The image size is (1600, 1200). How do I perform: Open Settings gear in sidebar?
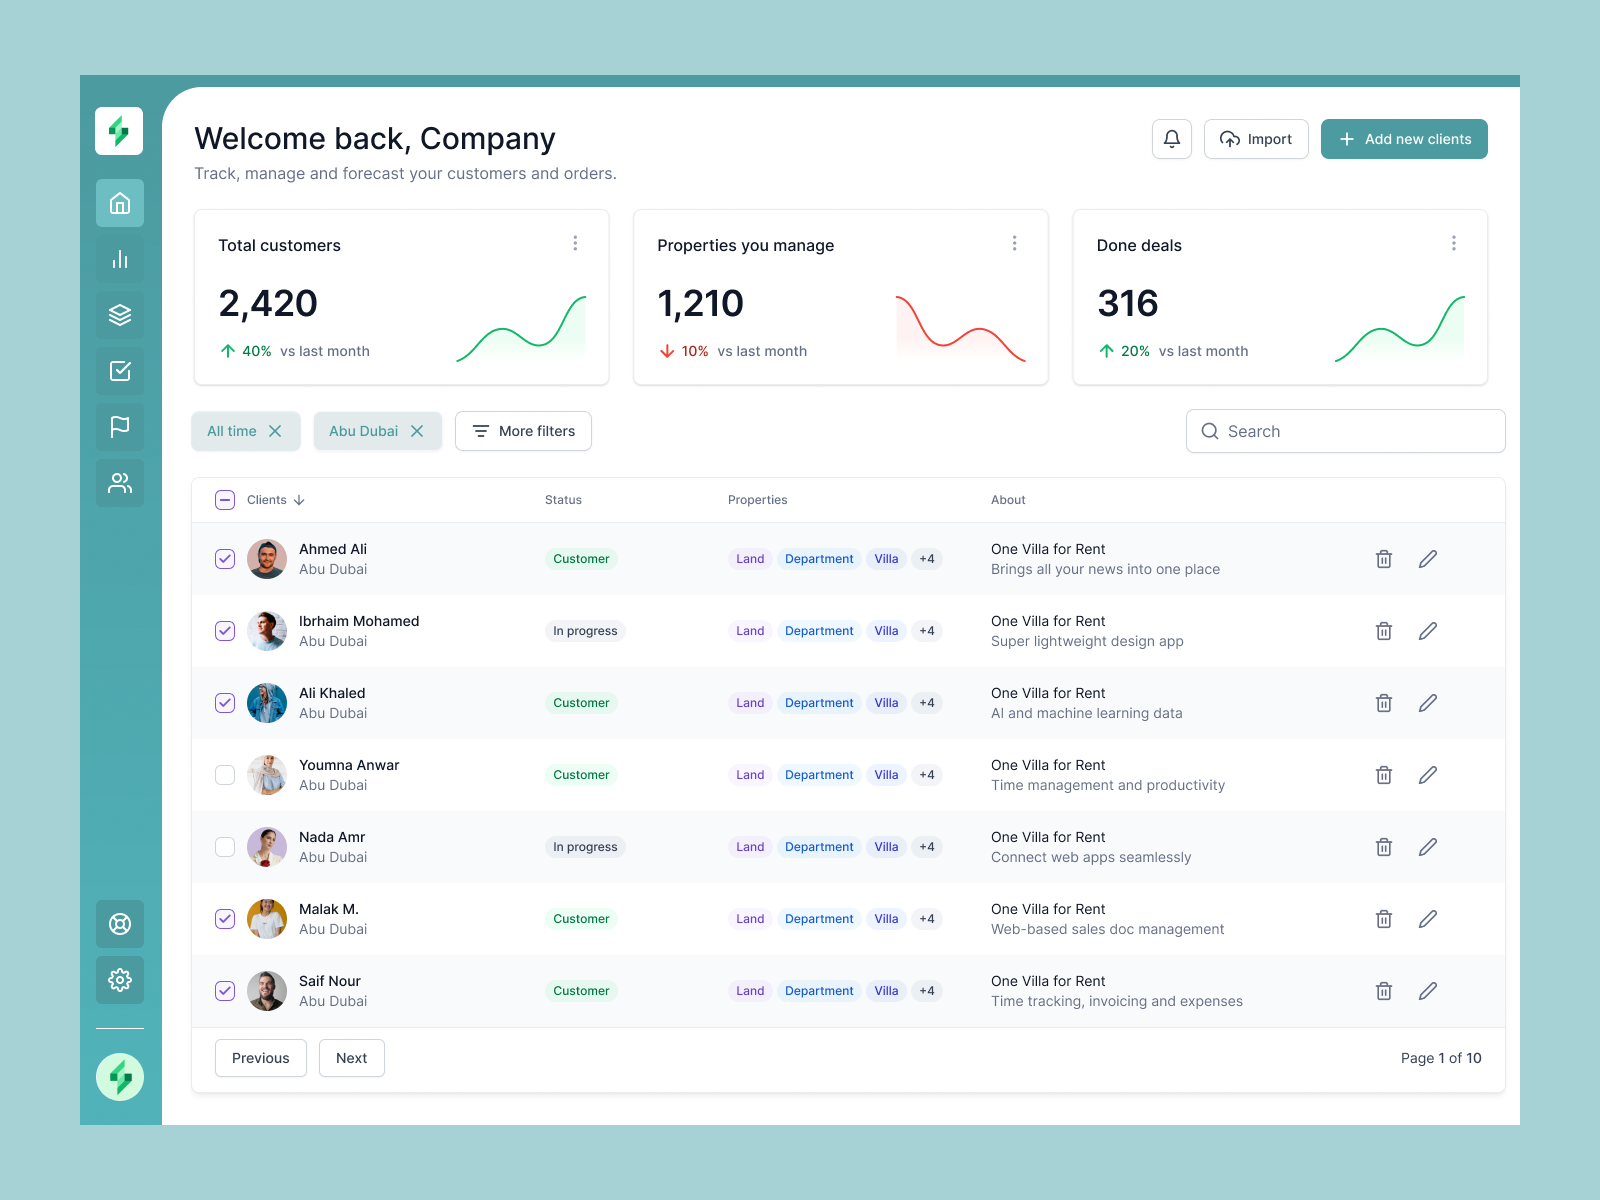pyautogui.click(x=119, y=980)
